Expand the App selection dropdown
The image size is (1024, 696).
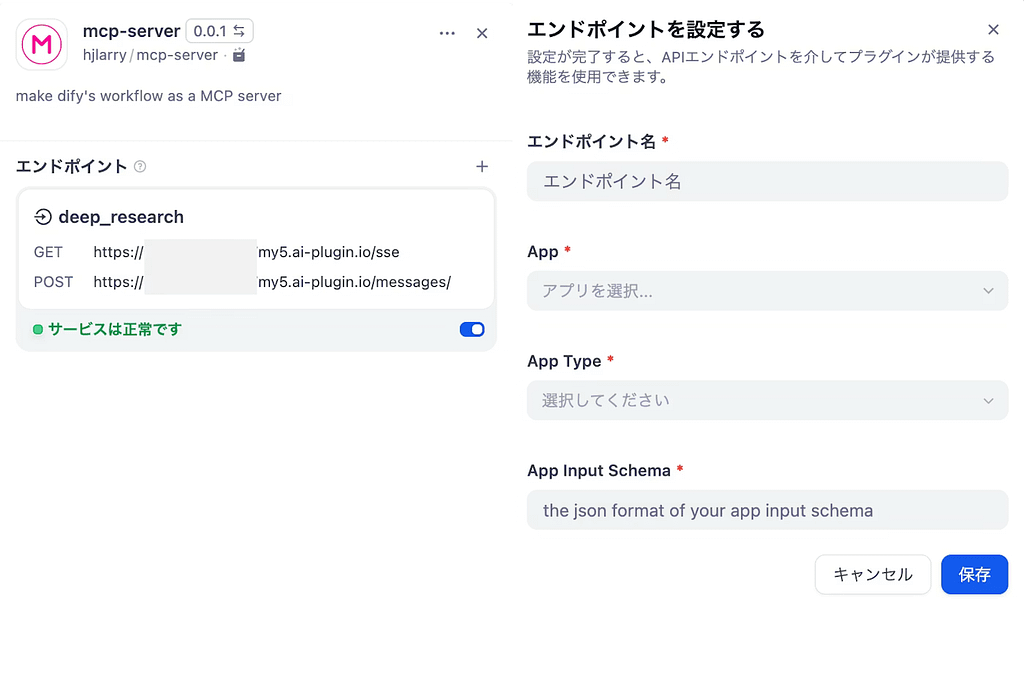tap(767, 291)
